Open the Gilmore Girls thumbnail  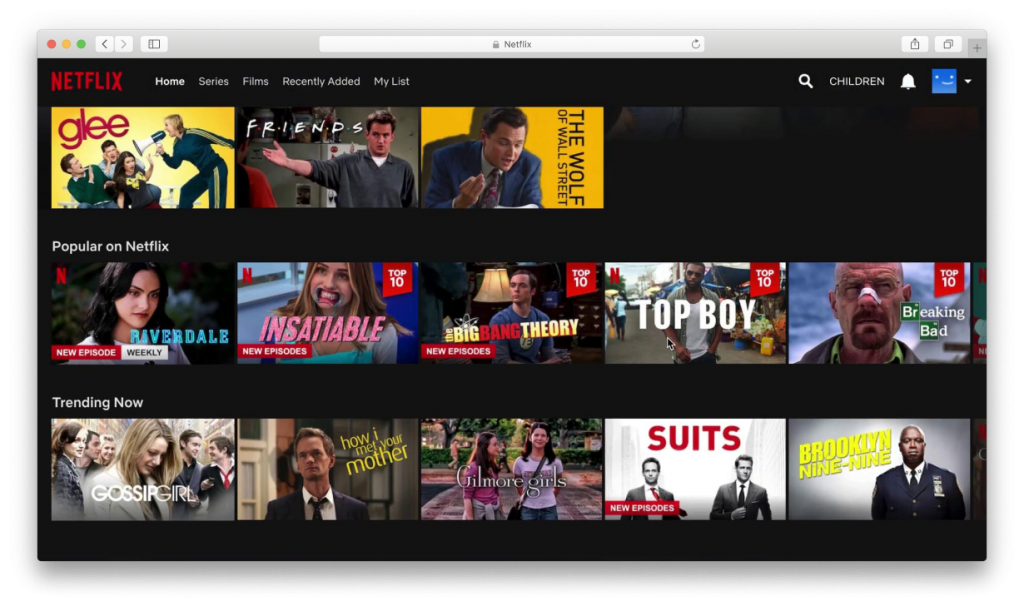pos(511,470)
